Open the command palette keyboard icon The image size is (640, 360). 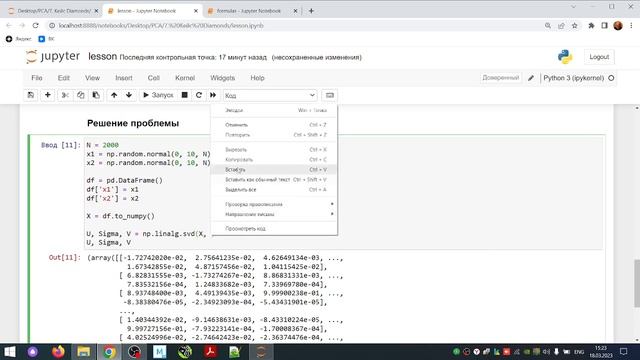click(x=329, y=95)
